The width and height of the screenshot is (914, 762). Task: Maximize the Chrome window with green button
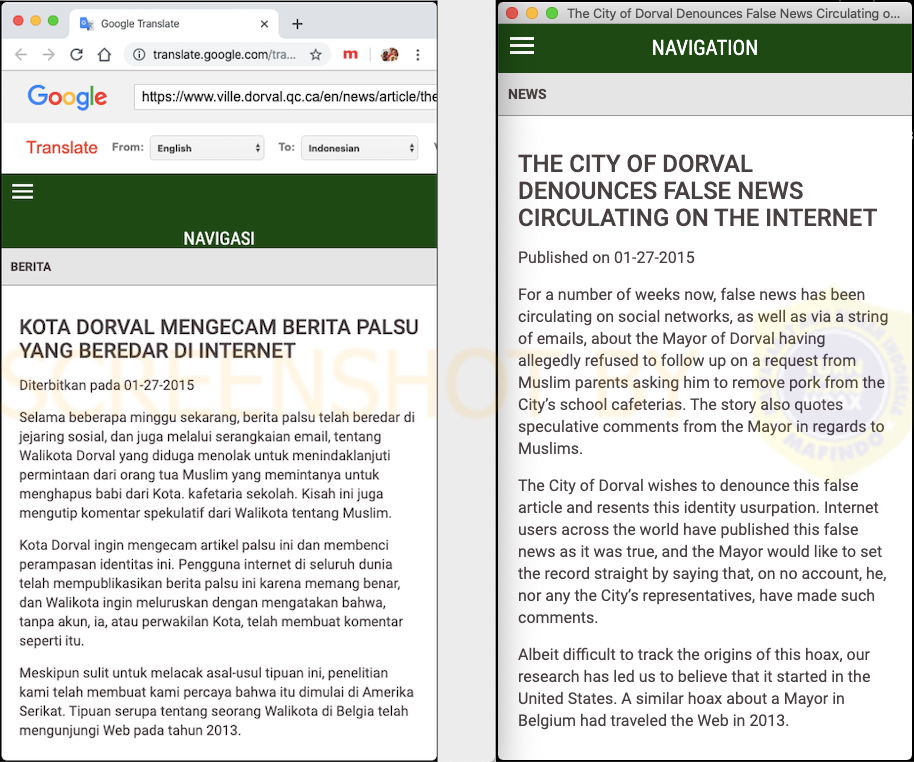(53, 21)
